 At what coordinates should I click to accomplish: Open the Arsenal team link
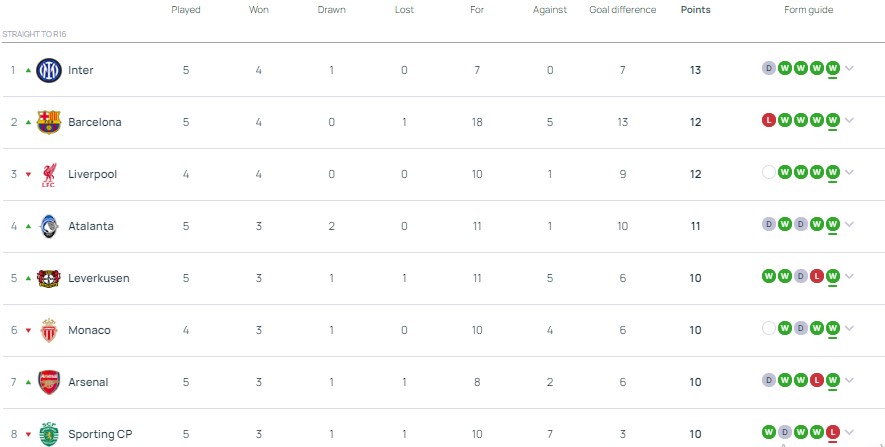[x=88, y=382]
